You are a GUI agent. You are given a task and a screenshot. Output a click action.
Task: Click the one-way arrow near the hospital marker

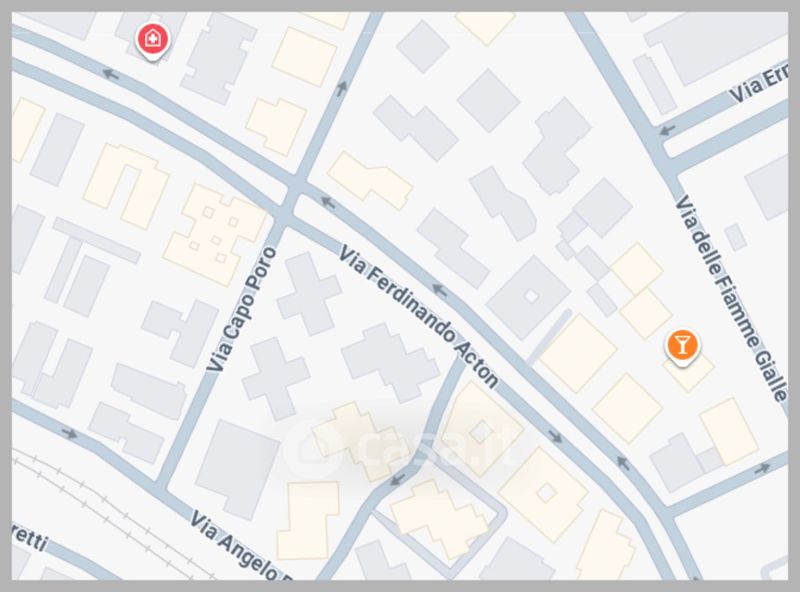point(110,75)
